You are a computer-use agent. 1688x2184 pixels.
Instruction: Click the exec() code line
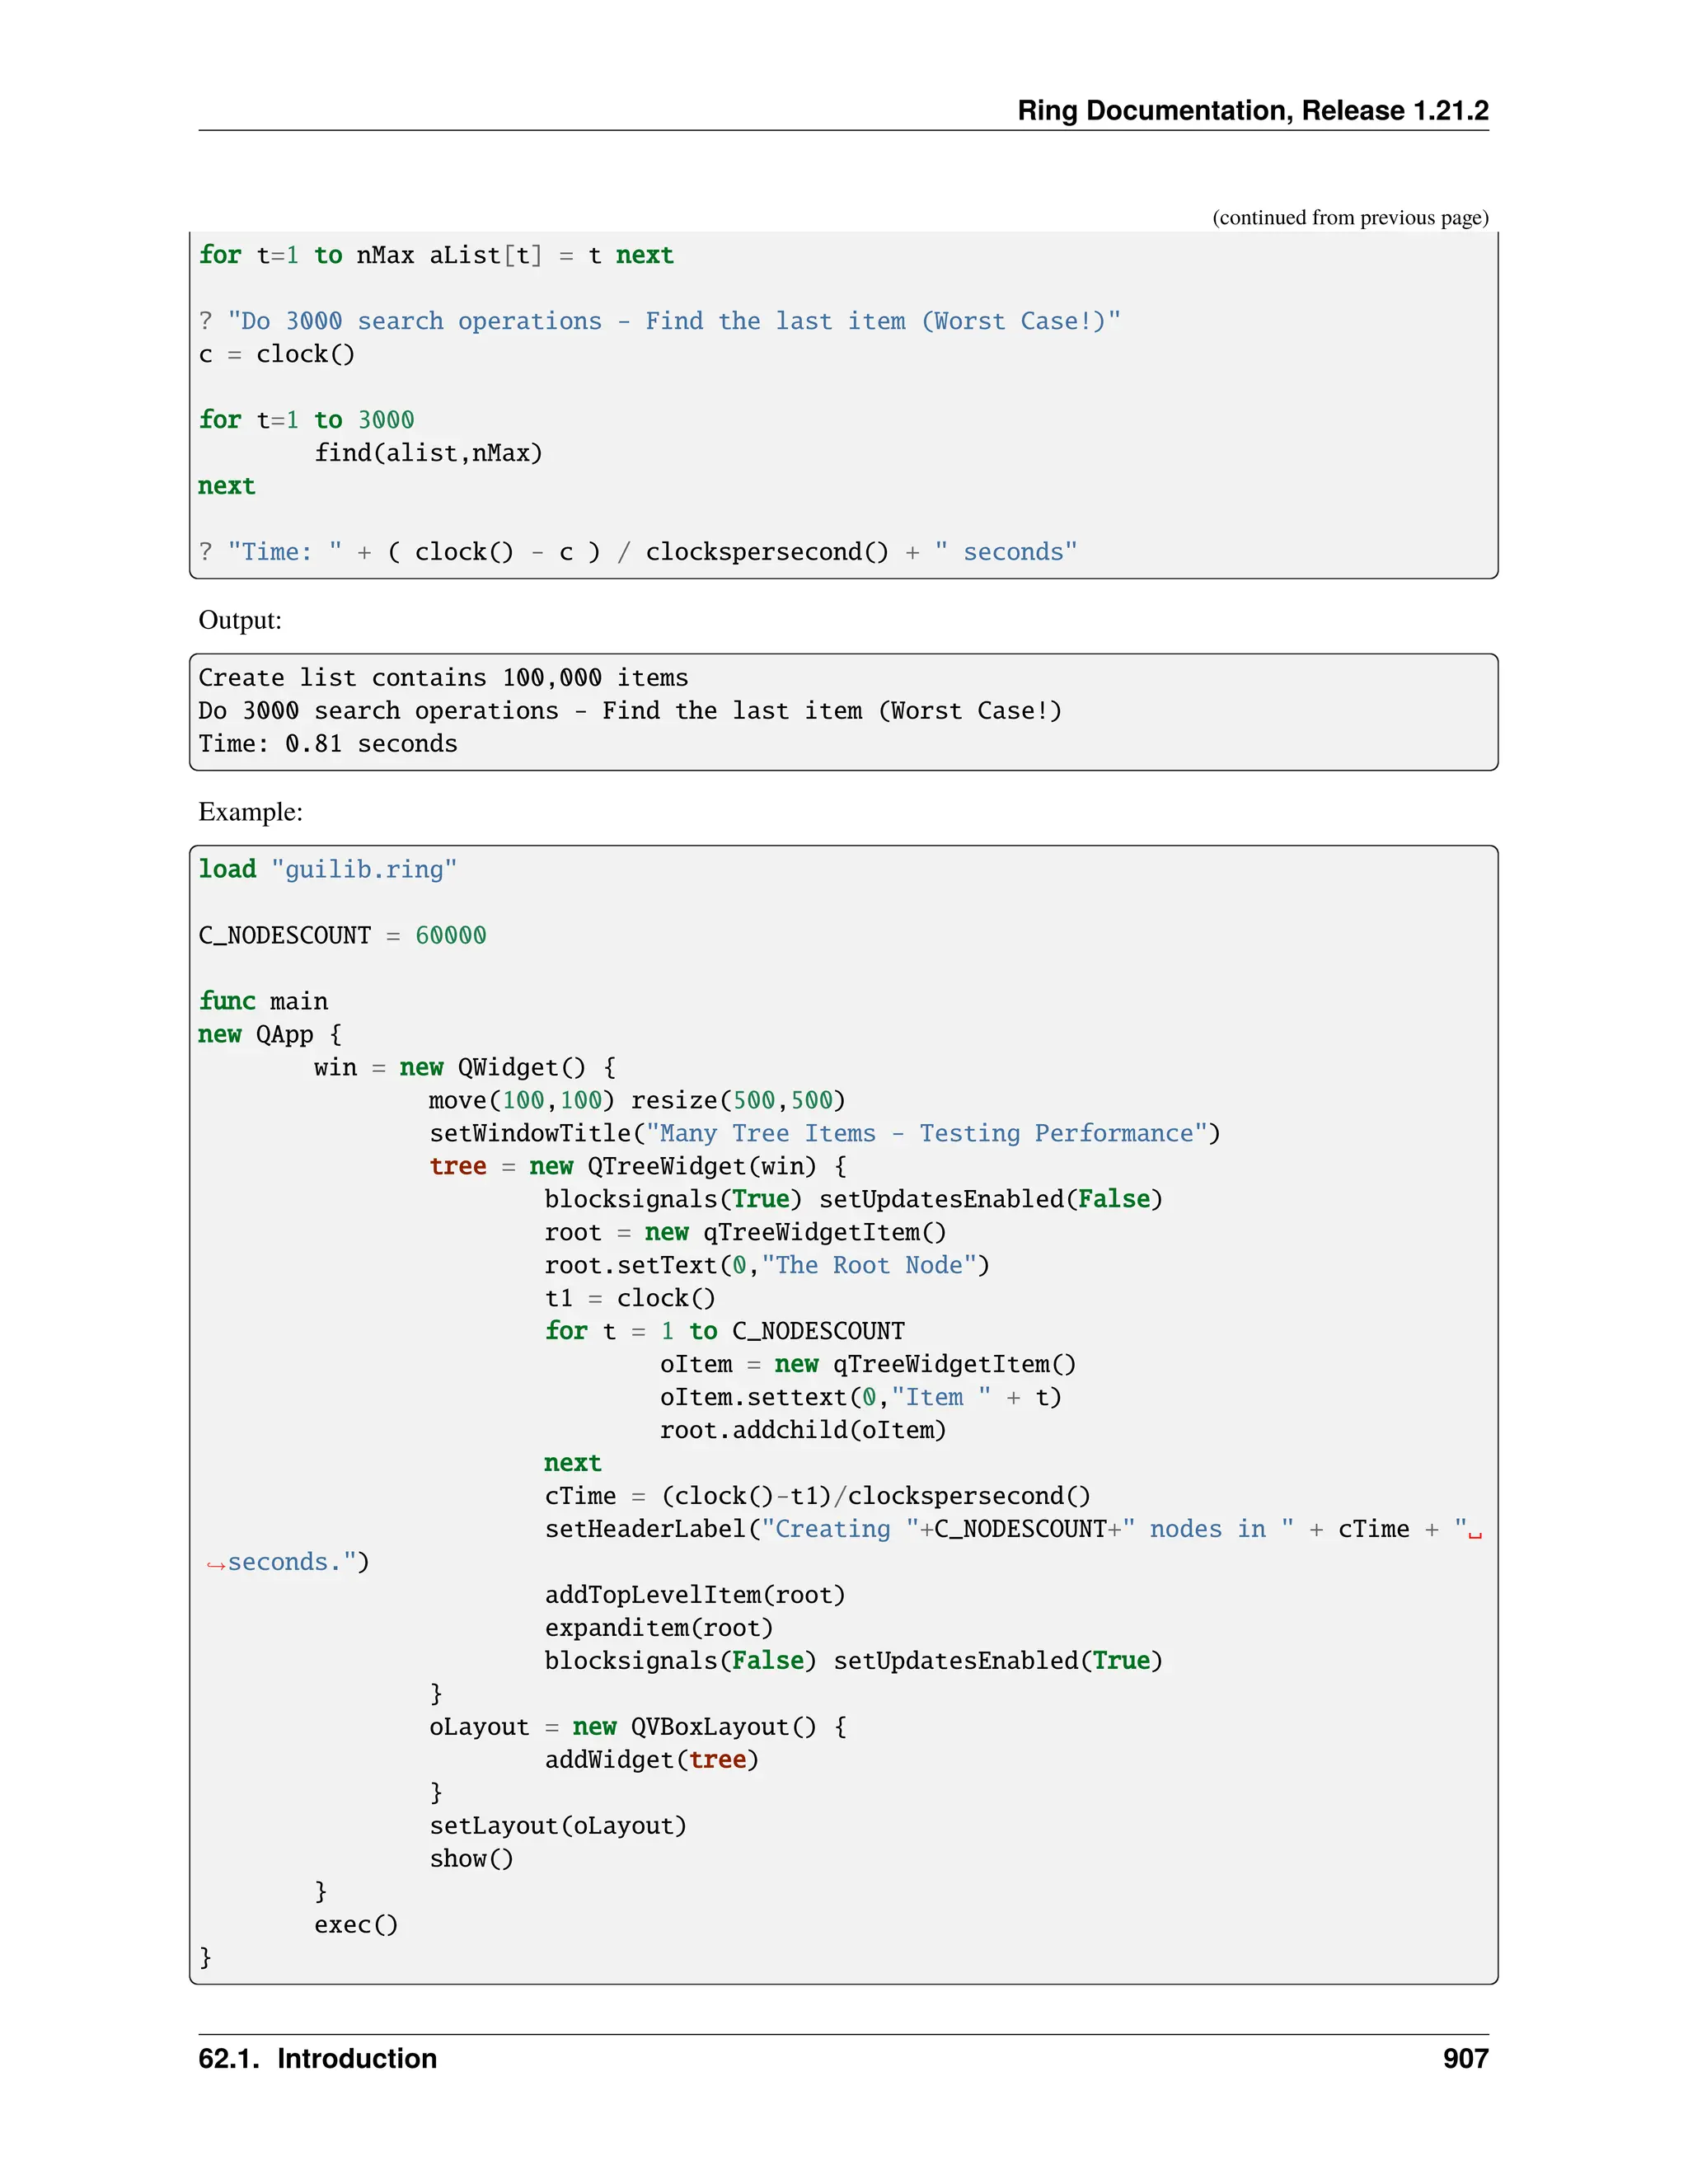click(356, 1924)
